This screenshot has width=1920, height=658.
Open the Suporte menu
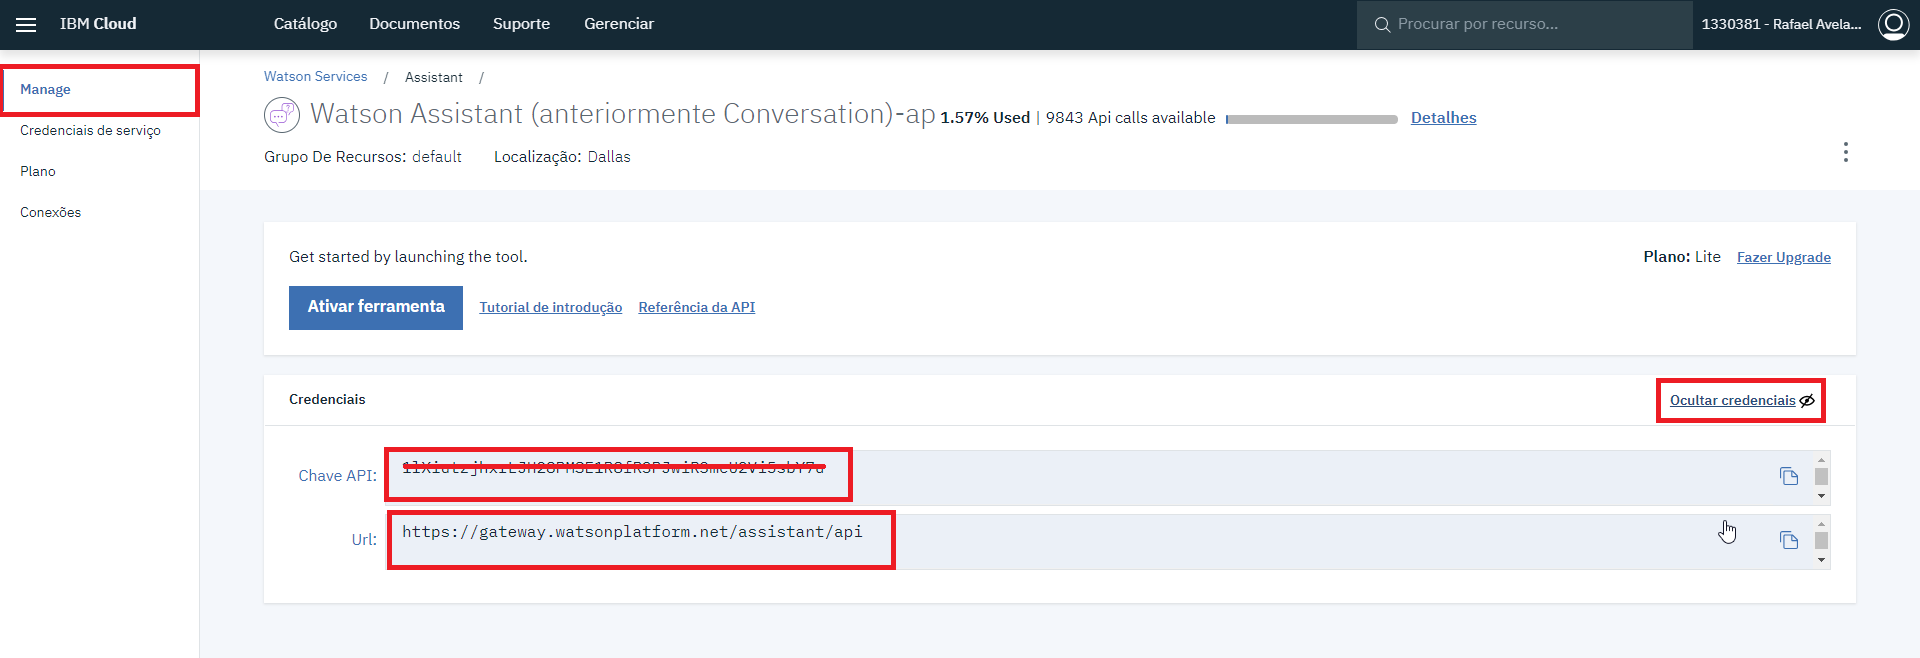(x=521, y=24)
